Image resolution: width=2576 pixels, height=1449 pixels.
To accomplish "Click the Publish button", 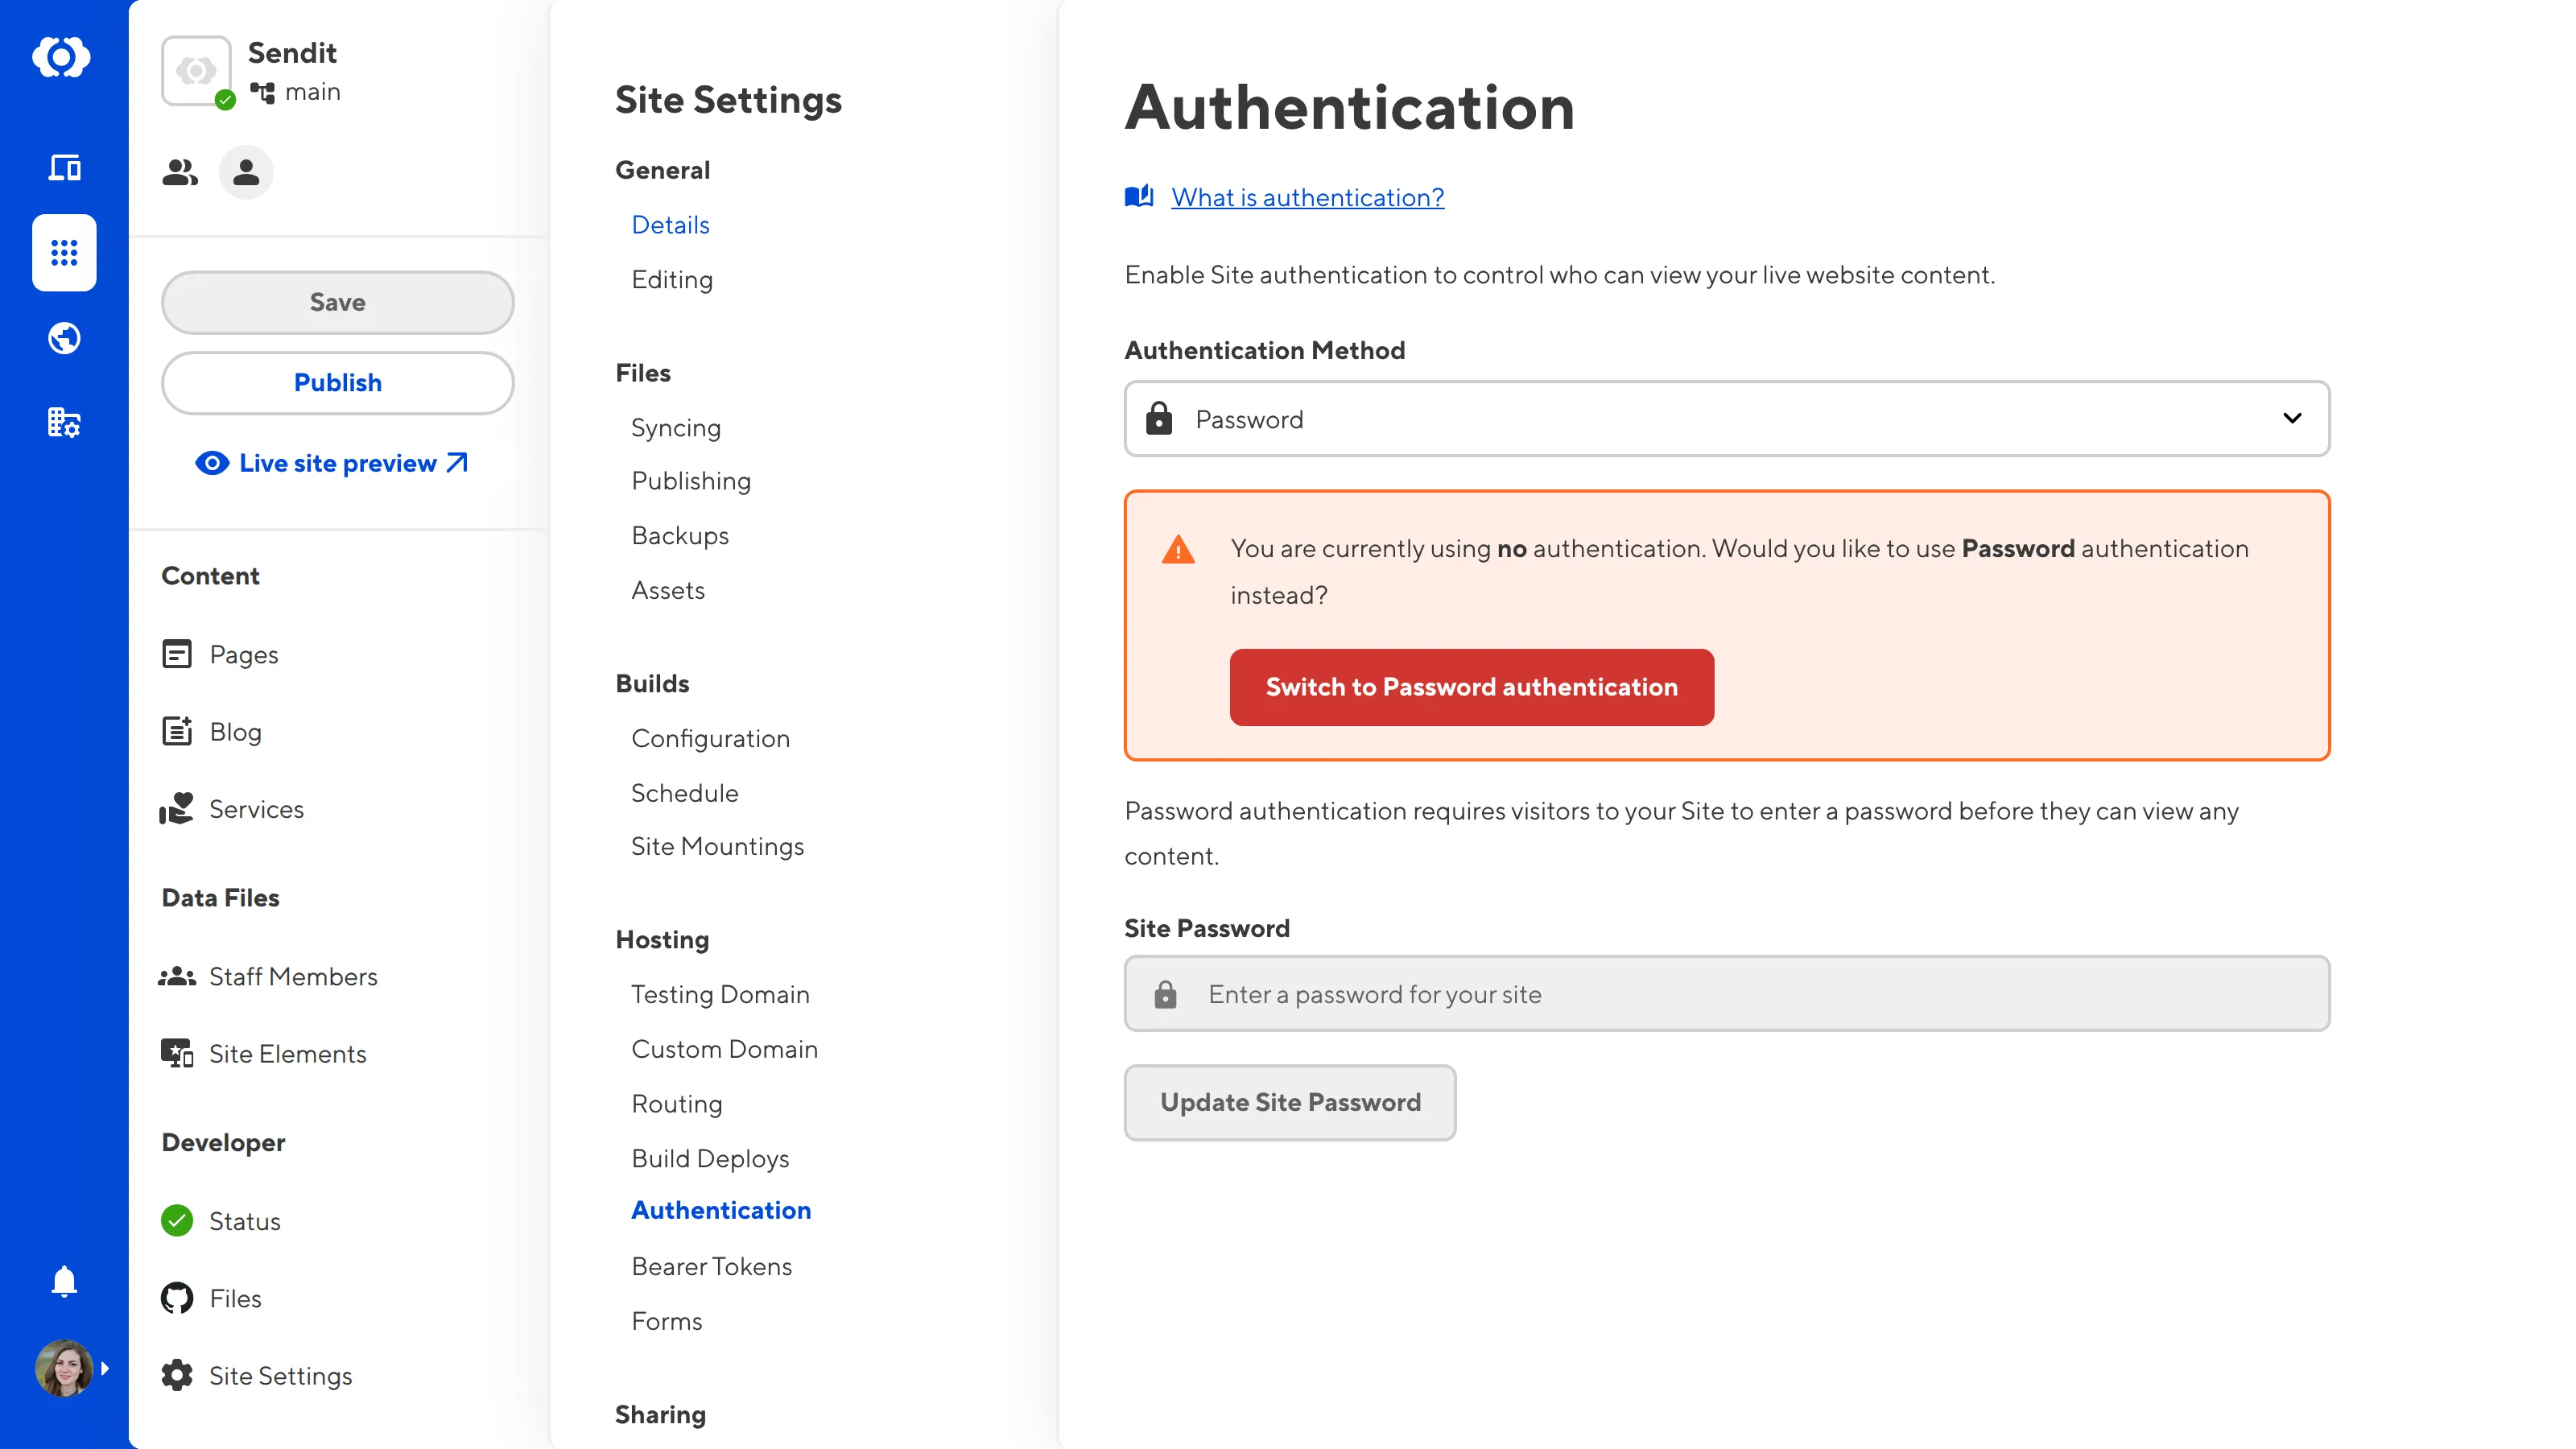I will (x=337, y=383).
